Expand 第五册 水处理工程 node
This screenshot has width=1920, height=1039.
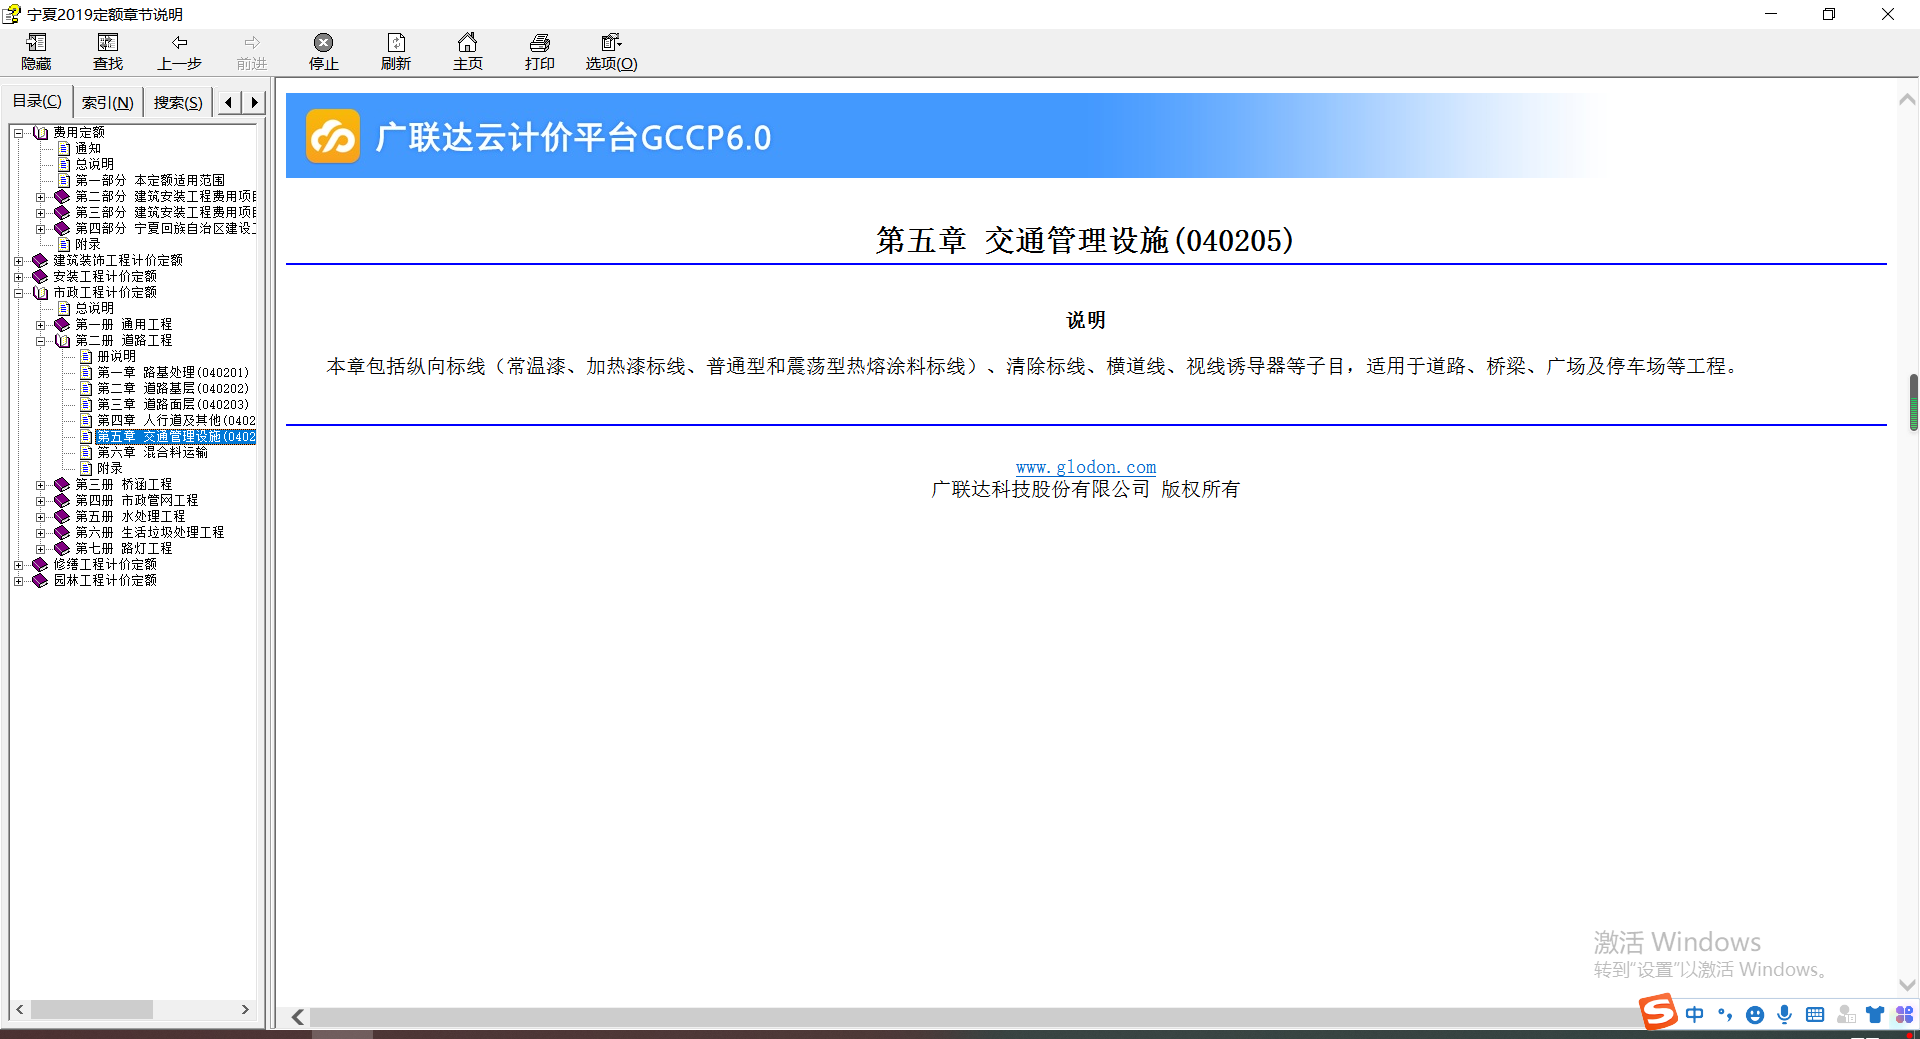pos(40,517)
